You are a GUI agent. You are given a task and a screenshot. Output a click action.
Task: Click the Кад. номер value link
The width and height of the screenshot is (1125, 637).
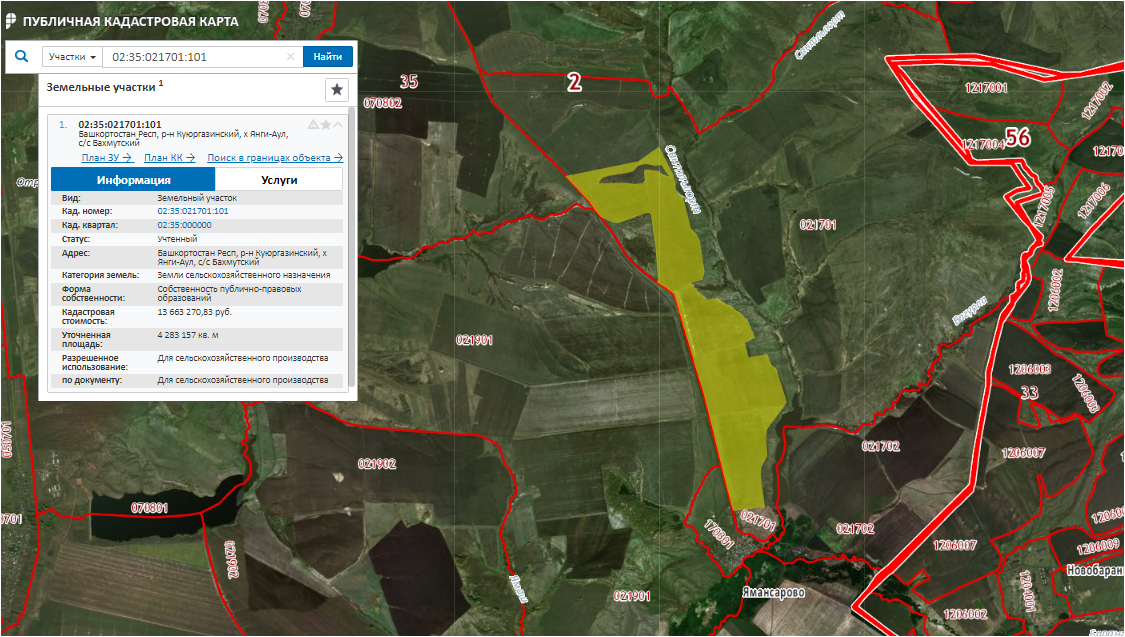pos(193,212)
